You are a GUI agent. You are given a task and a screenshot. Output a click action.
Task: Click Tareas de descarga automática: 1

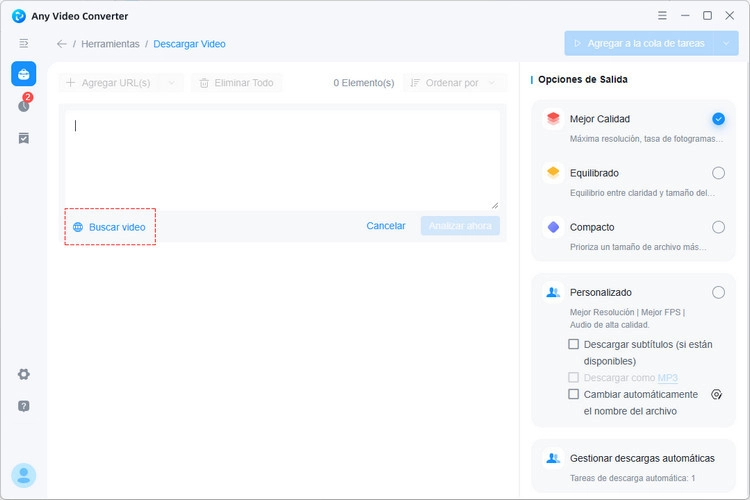(632, 478)
